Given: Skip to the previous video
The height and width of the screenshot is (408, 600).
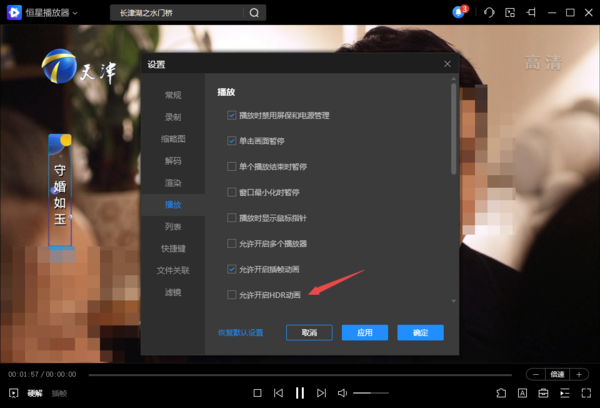Looking at the screenshot, I should [278, 393].
